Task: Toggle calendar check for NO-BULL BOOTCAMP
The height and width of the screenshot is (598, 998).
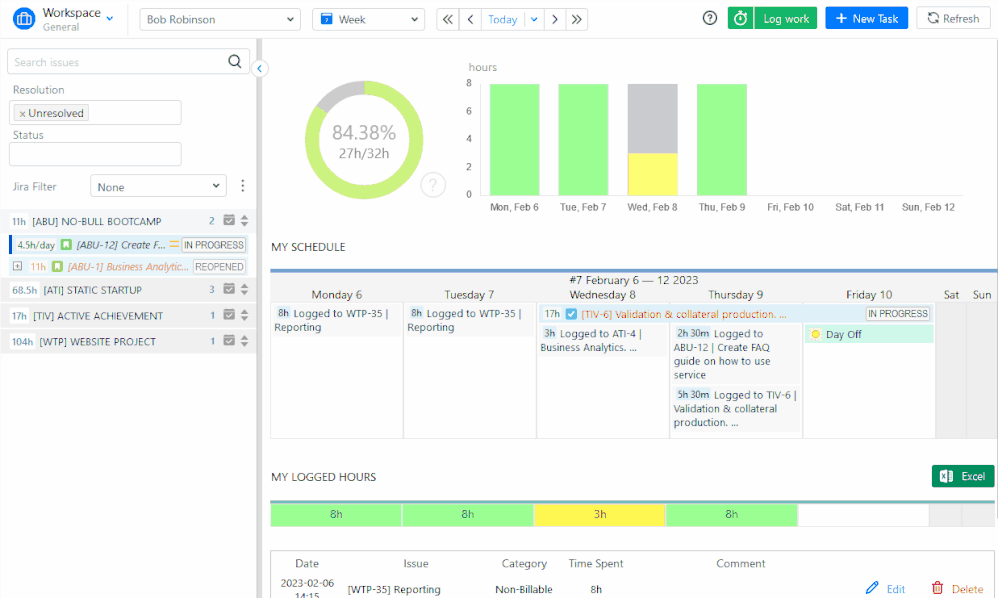Action: (229, 220)
